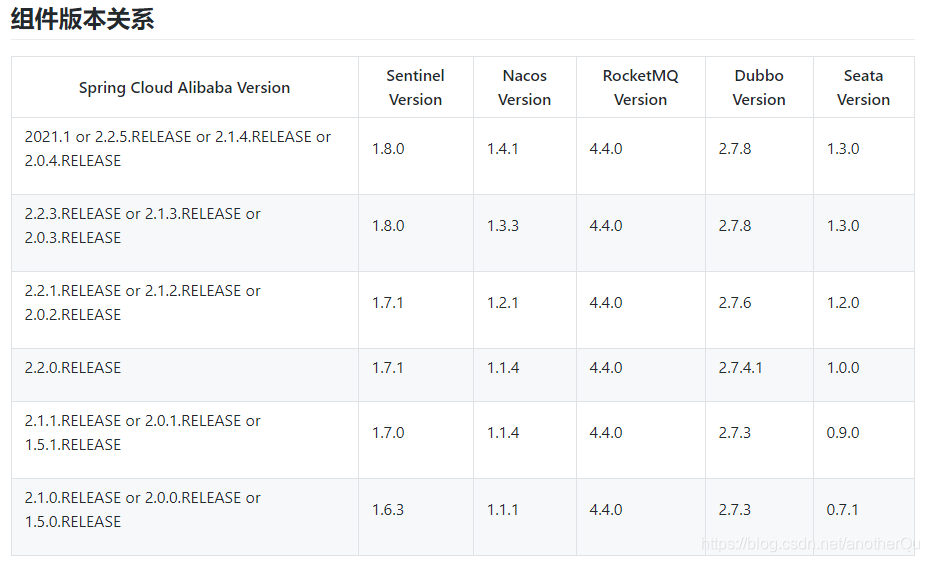Click RocketMQ 4.4.0 in the 2.1.1.RELEASE row
The image size is (929, 562).
[640, 440]
